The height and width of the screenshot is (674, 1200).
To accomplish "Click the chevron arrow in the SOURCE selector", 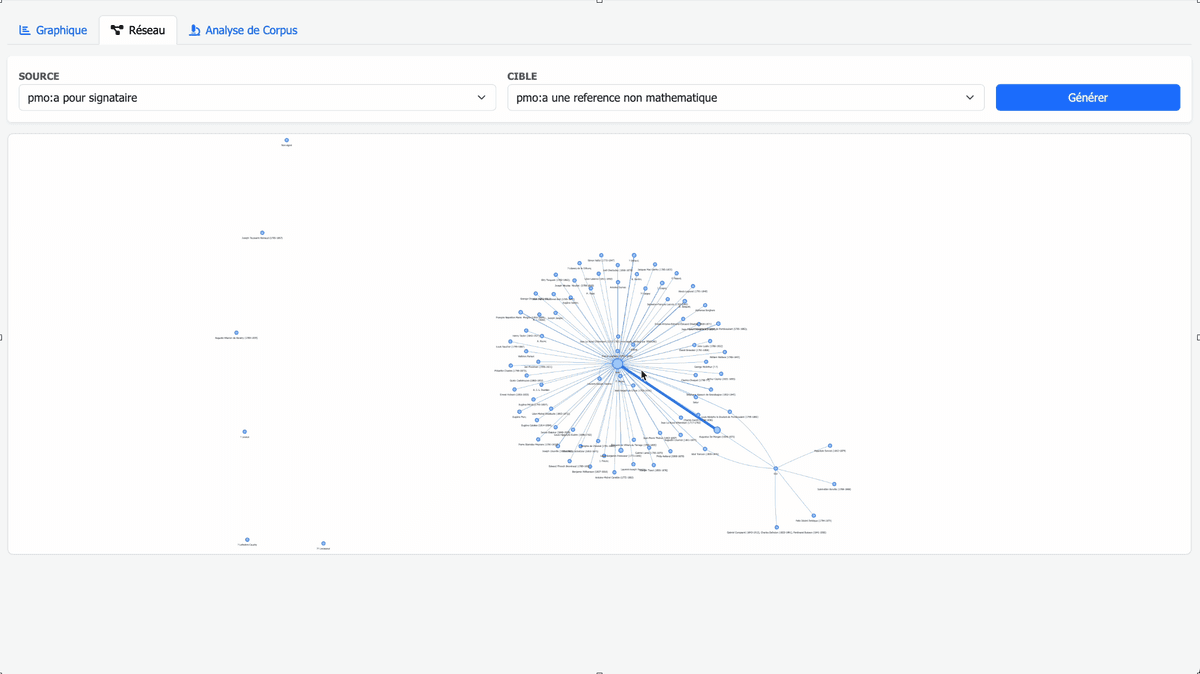I will click(481, 98).
